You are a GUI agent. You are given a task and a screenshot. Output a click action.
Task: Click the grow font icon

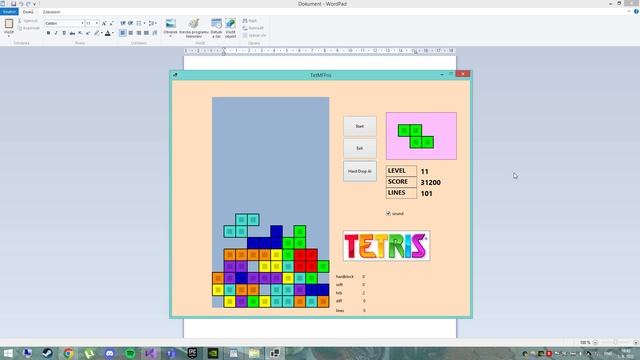[x=104, y=23]
